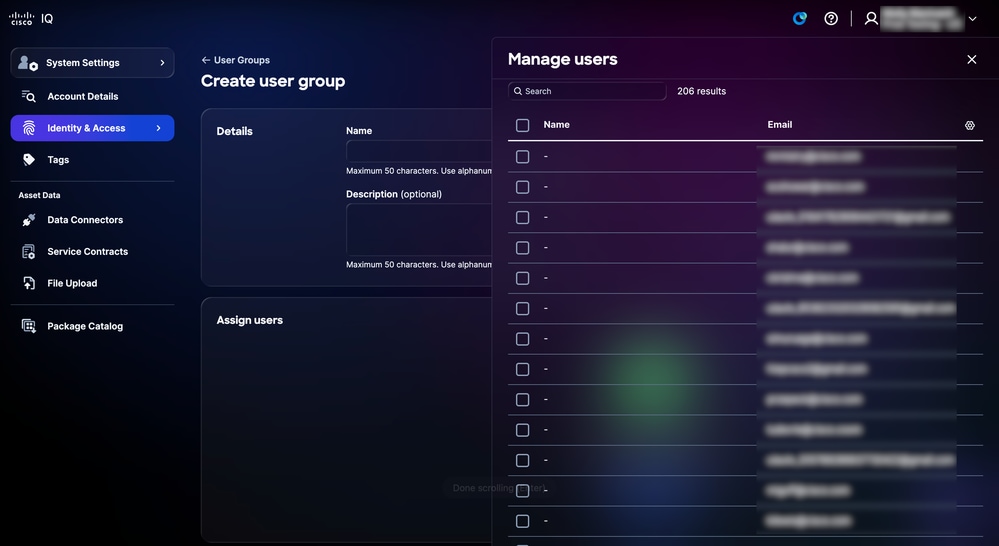The width and height of the screenshot is (999, 546).
Task: Open the help question mark icon
Action: click(831, 18)
